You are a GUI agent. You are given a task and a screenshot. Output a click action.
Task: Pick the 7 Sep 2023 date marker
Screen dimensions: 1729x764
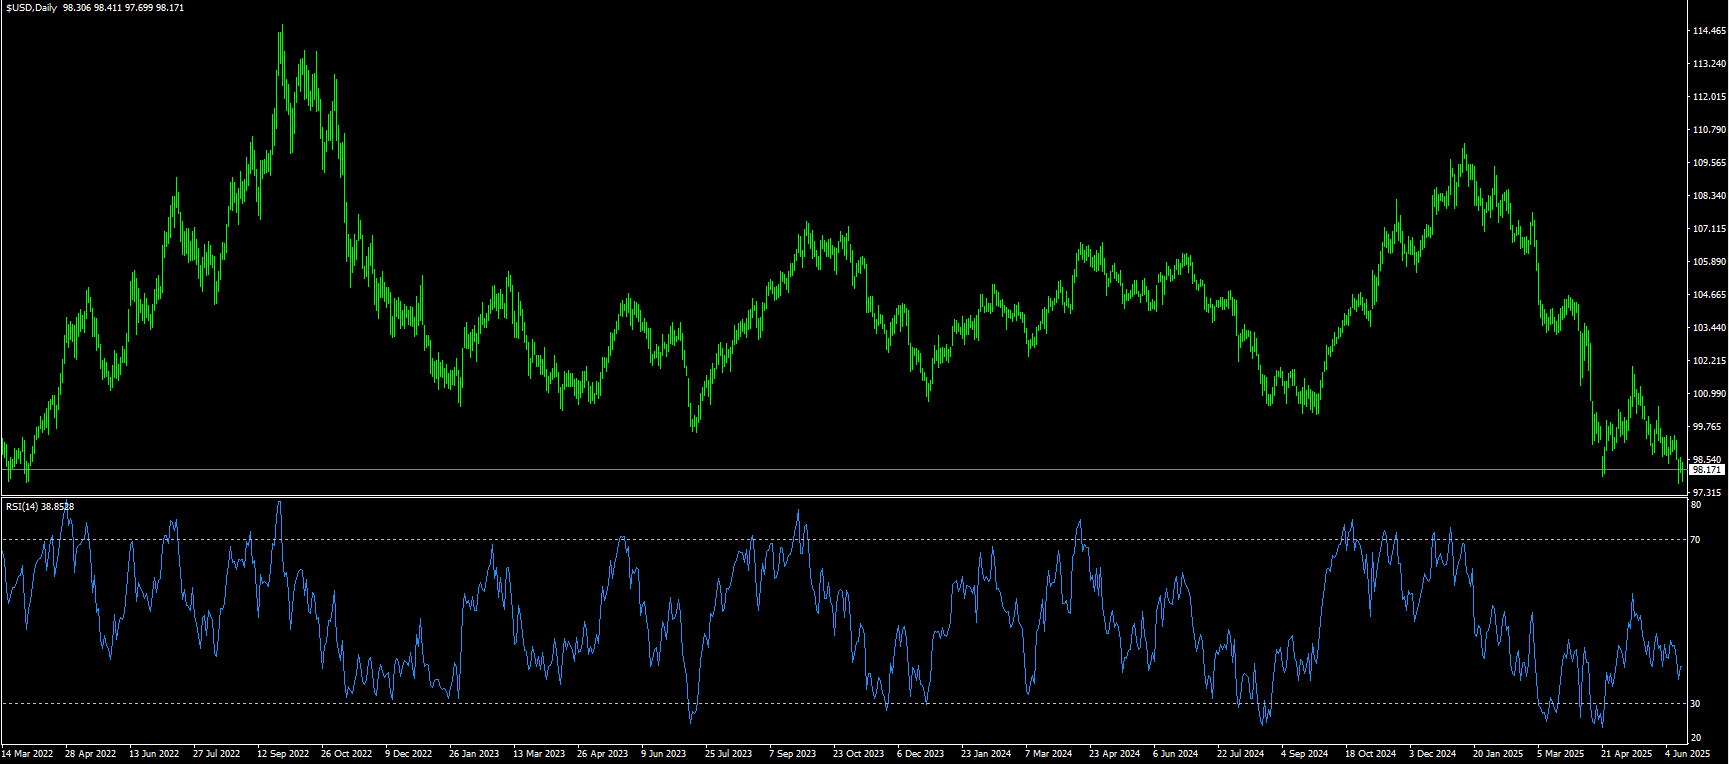pyautogui.click(x=792, y=754)
